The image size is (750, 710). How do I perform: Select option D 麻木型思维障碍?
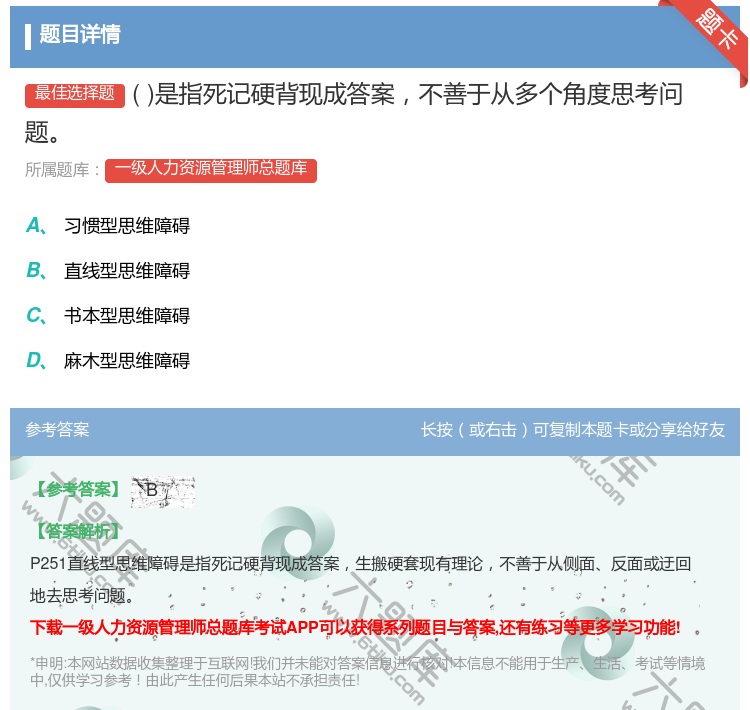[108, 360]
